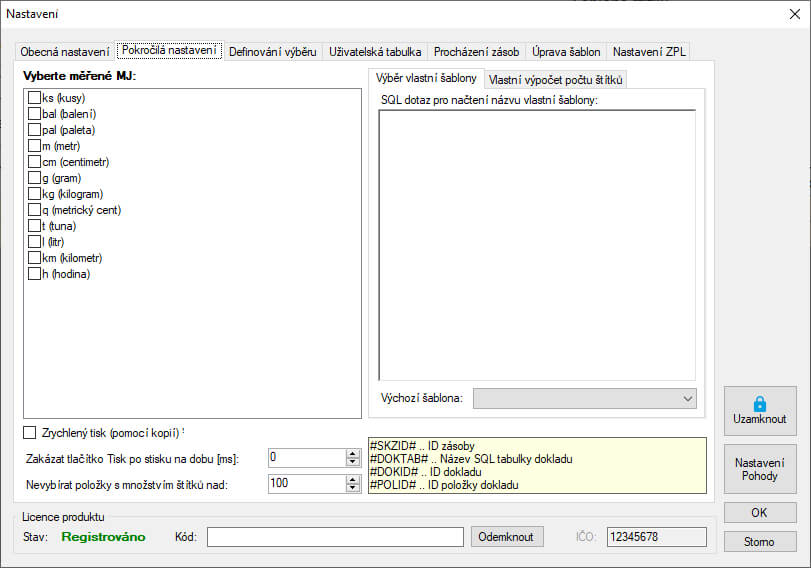Switch to Obecná nastavení tab
This screenshot has height=568, width=811.
coord(65,51)
